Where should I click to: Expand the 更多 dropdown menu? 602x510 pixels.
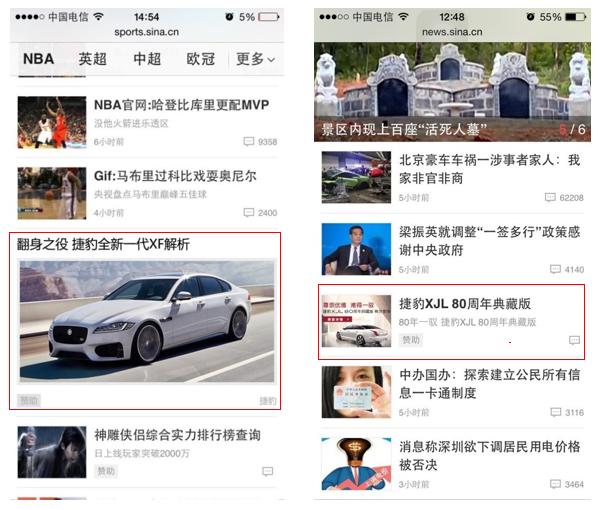tap(255, 59)
